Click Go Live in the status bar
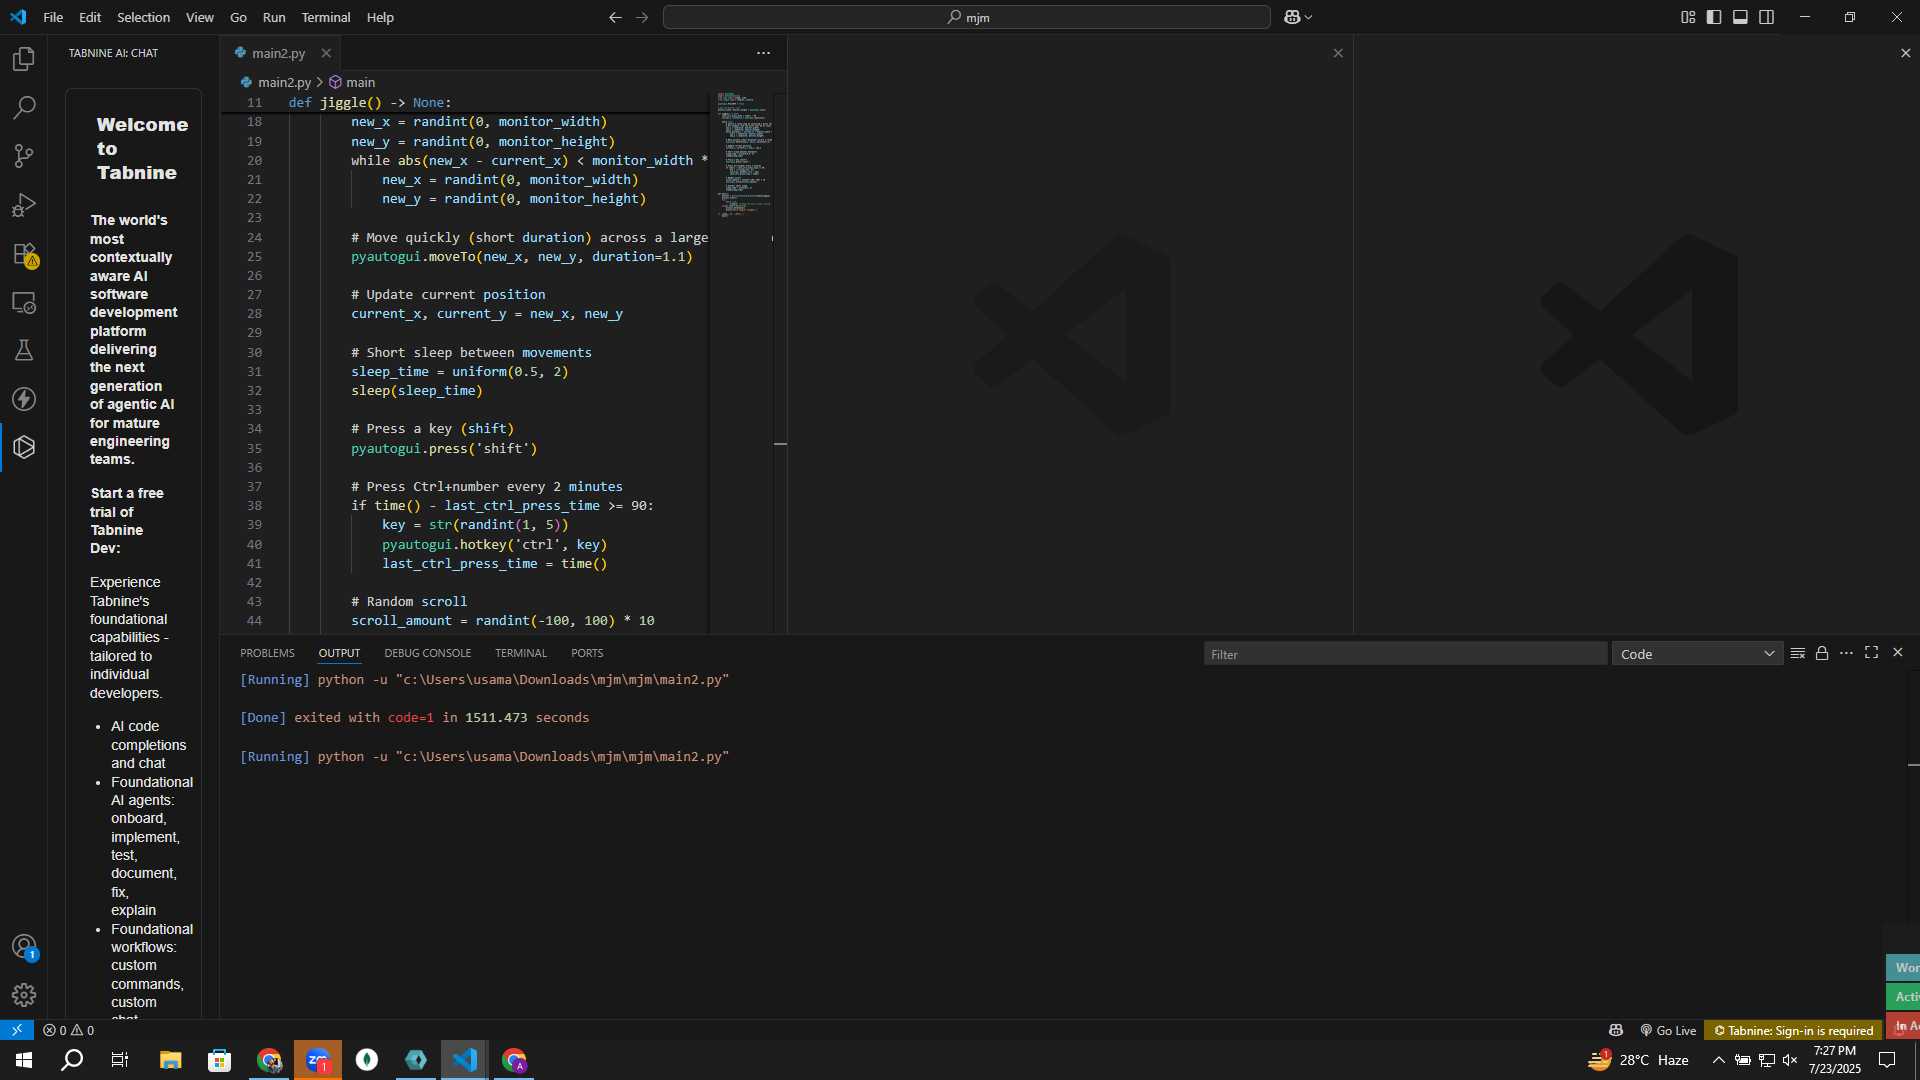 [1668, 1030]
